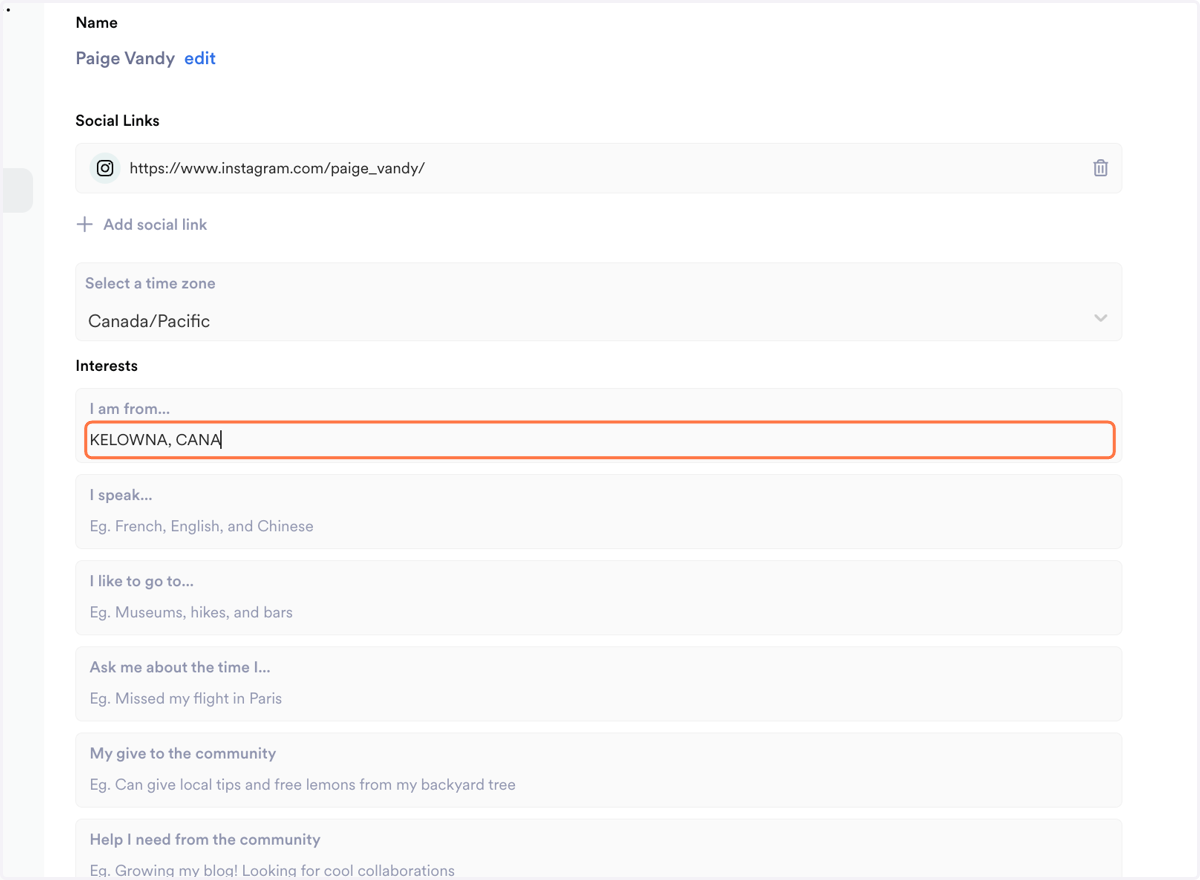Click the edit link beside Paige Vandy
Viewport: 1200px width, 880px height.
(x=200, y=58)
